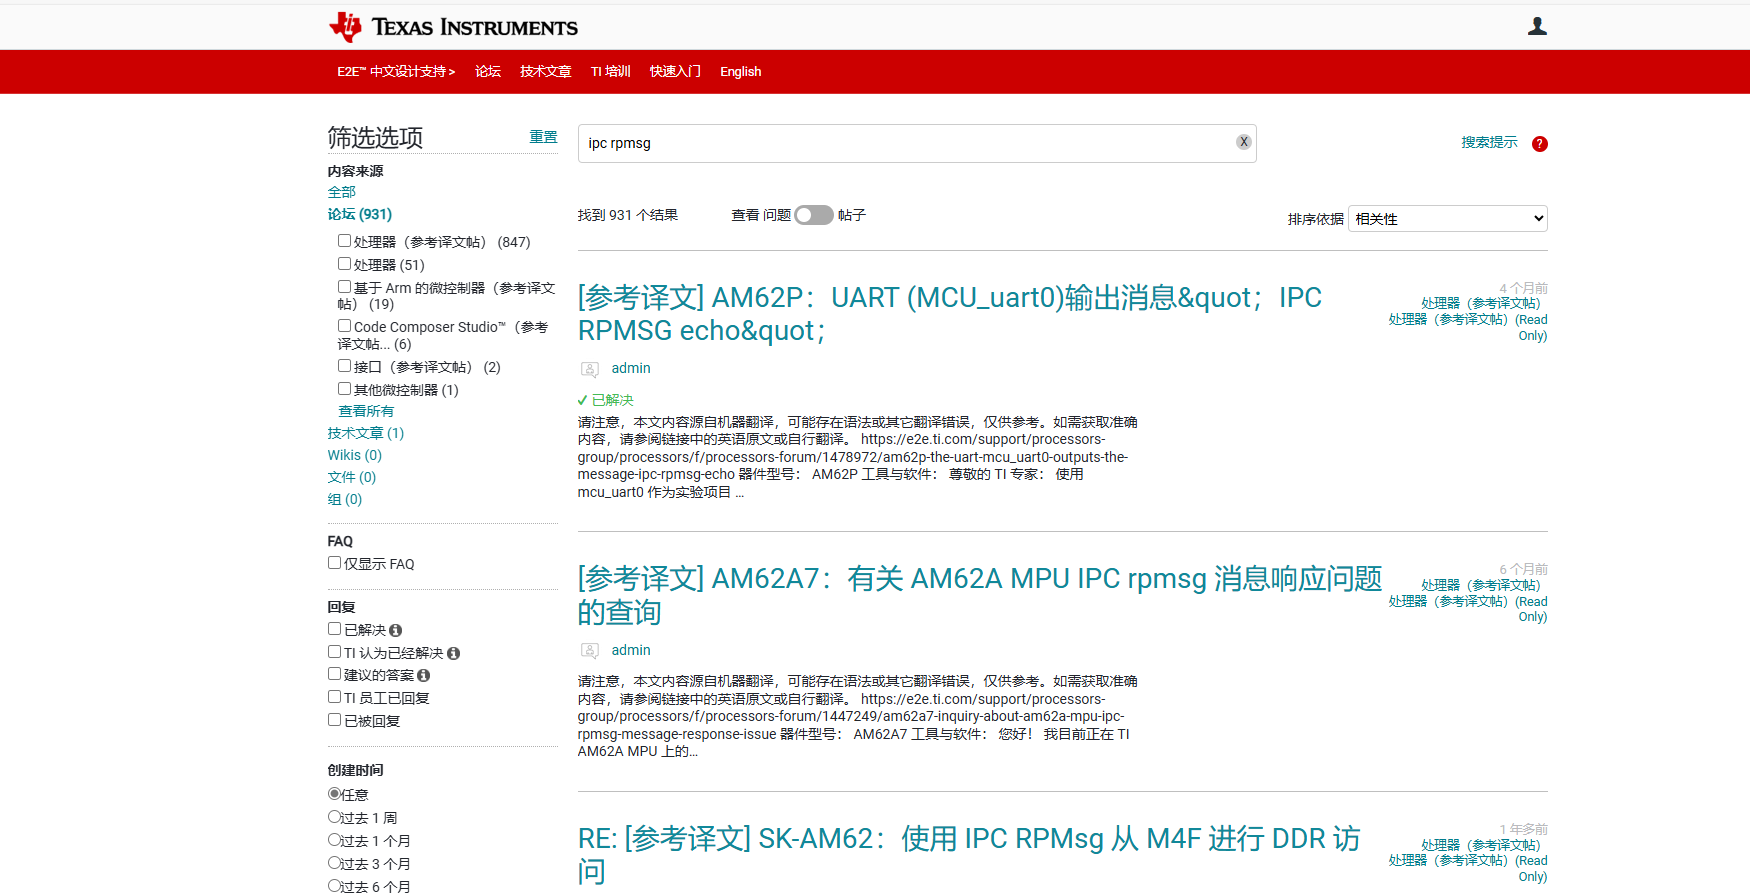Clear the search box with X icon

pyautogui.click(x=1243, y=142)
